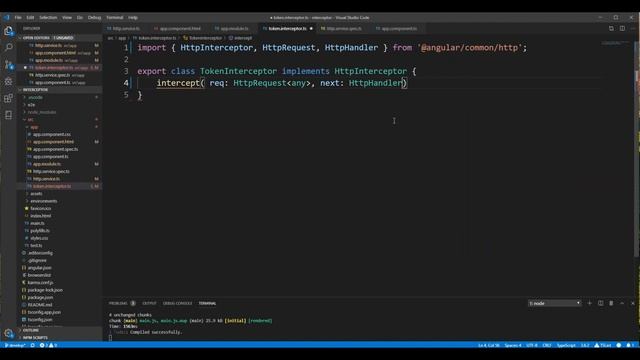Click the 'app' breadcrumb segment

122,38
